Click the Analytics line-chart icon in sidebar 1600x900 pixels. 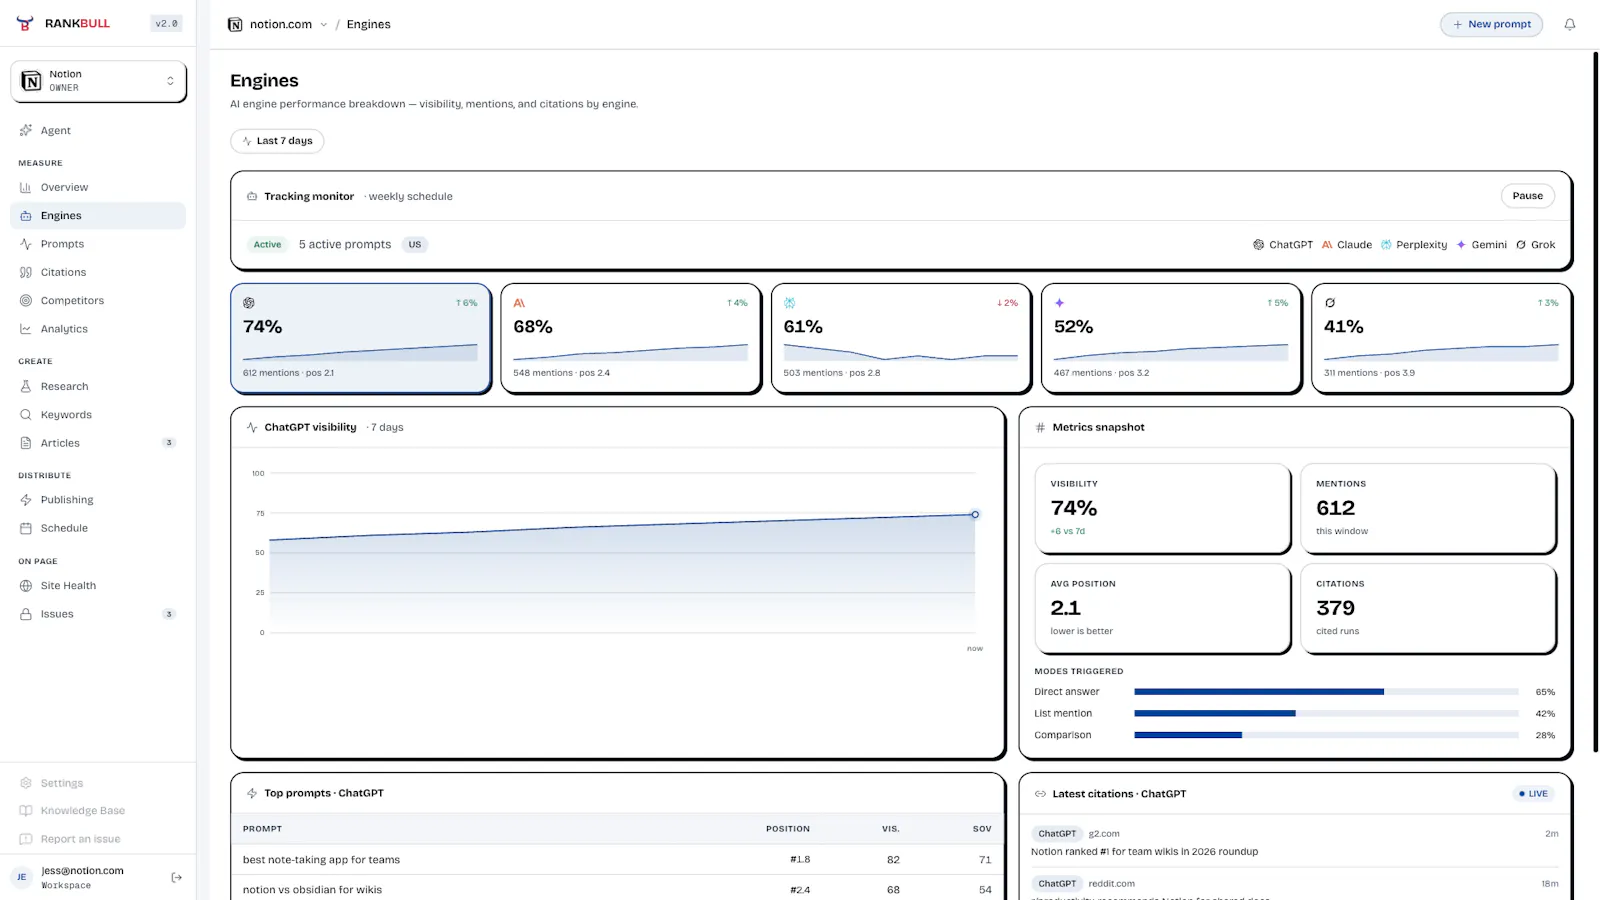click(26, 329)
